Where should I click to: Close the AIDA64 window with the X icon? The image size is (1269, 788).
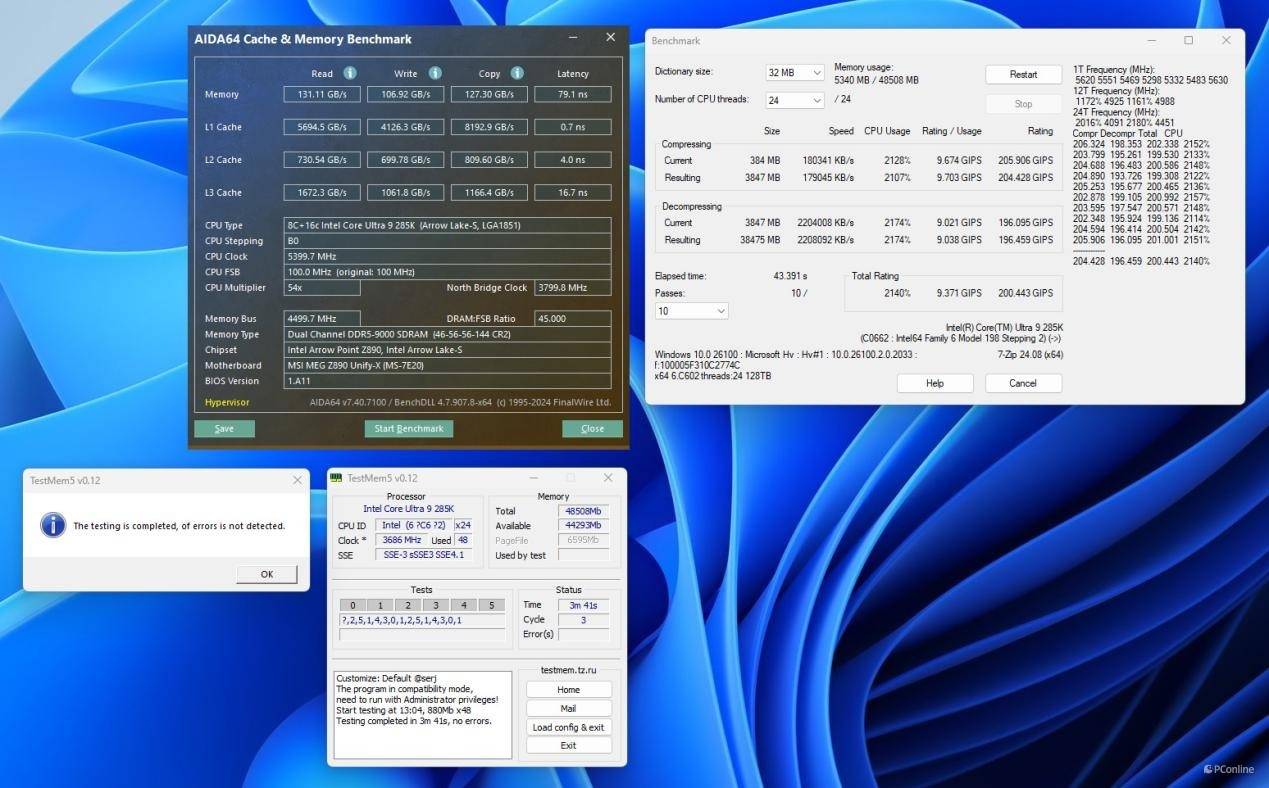click(610, 38)
